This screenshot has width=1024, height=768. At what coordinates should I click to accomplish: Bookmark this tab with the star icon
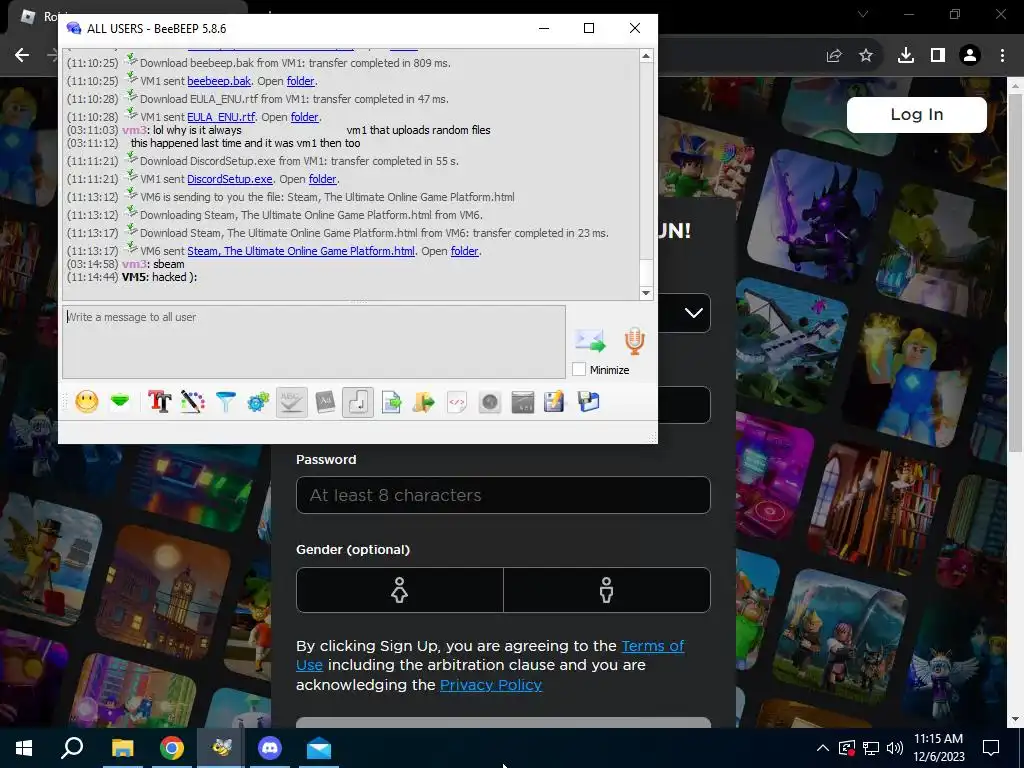(x=866, y=56)
